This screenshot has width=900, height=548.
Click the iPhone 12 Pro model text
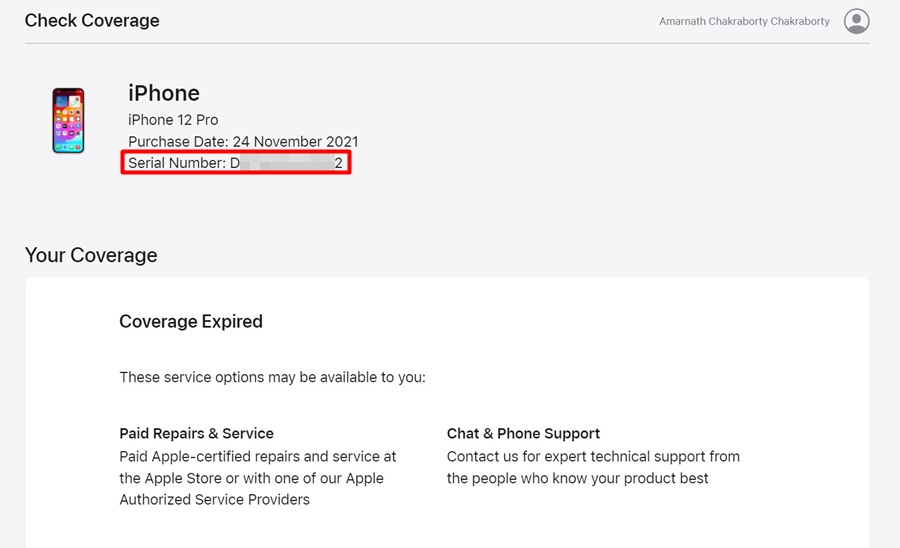pyautogui.click(x=173, y=120)
